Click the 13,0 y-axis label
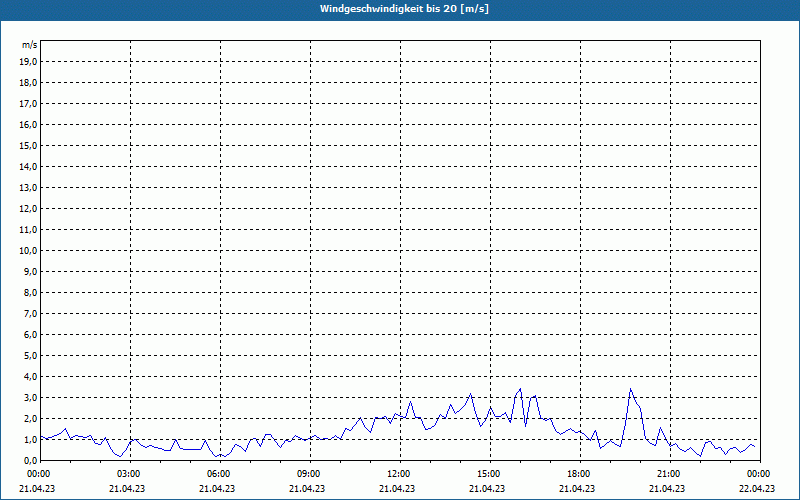The image size is (800, 500). point(28,187)
